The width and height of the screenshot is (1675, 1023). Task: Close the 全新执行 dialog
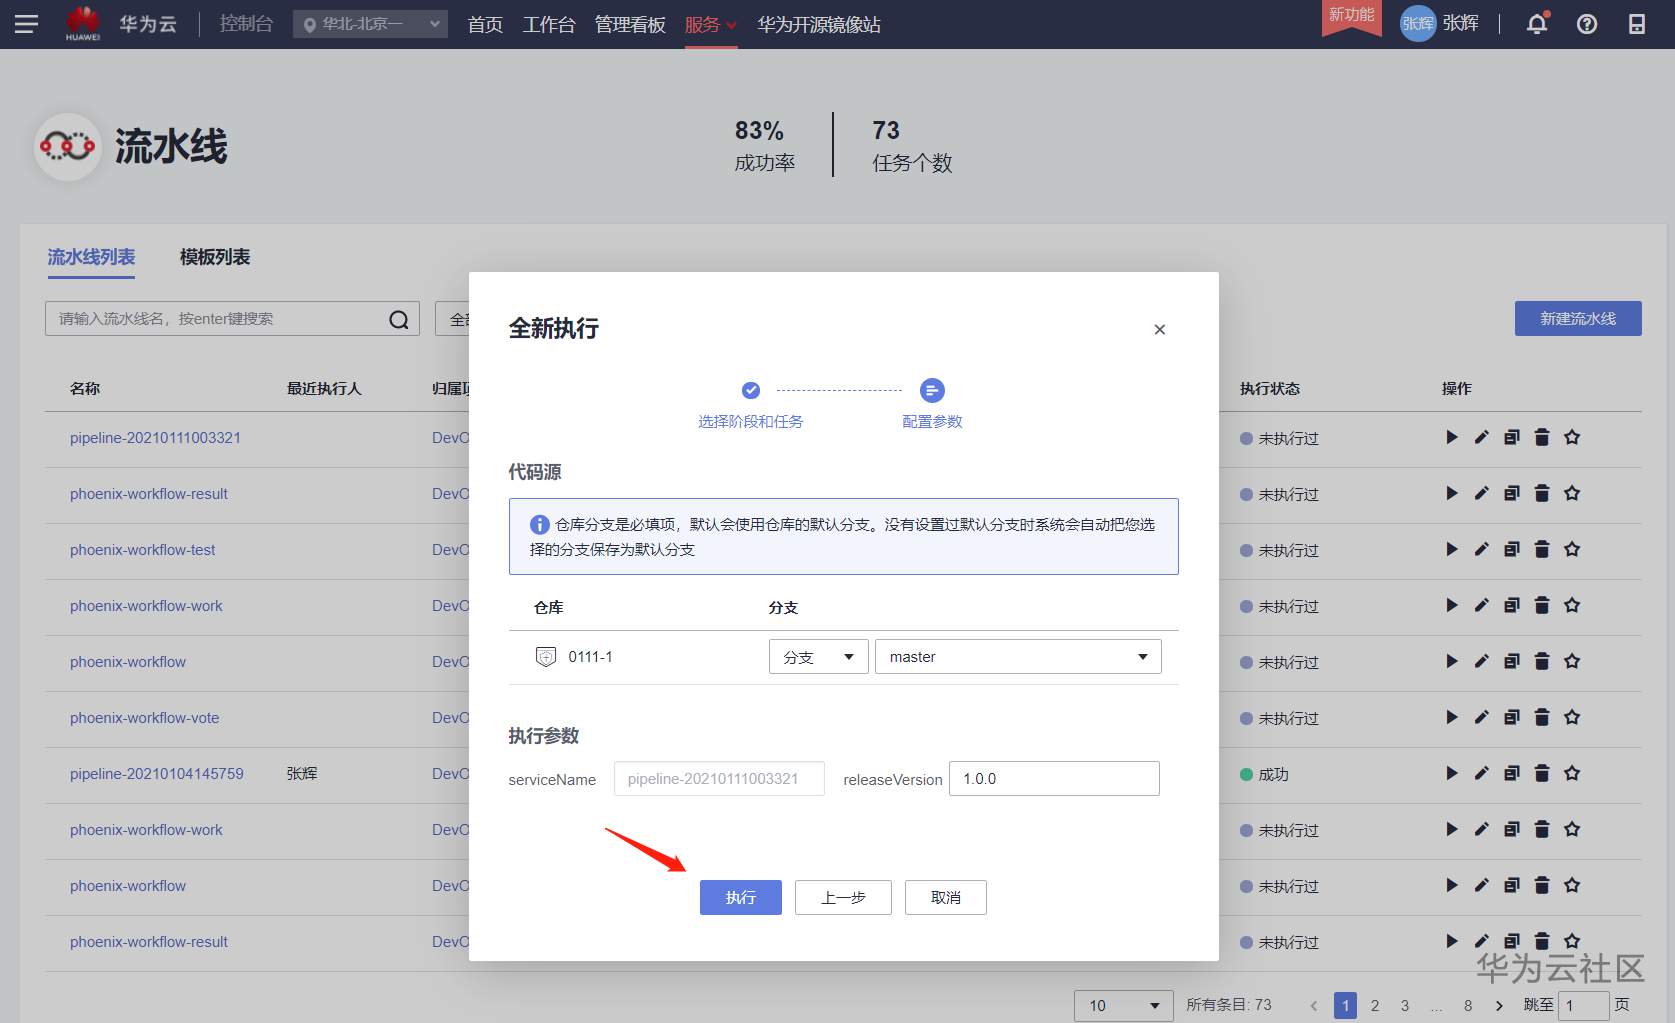pos(1160,329)
